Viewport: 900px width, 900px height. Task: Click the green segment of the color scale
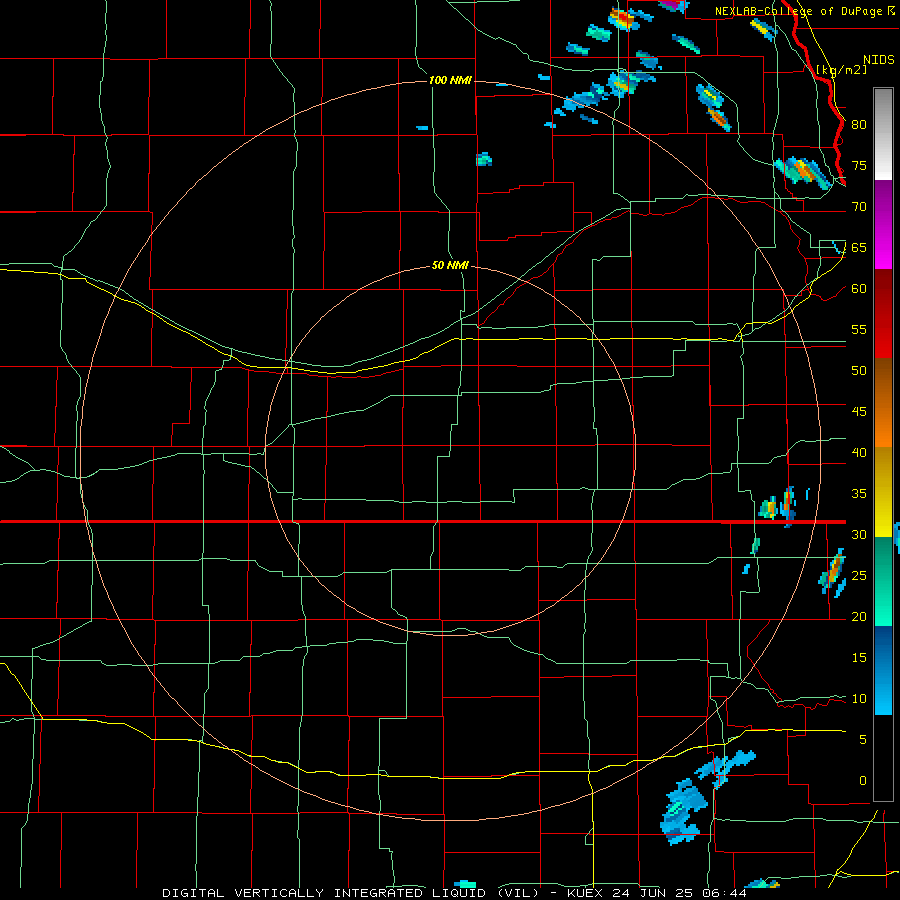[883, 581]
